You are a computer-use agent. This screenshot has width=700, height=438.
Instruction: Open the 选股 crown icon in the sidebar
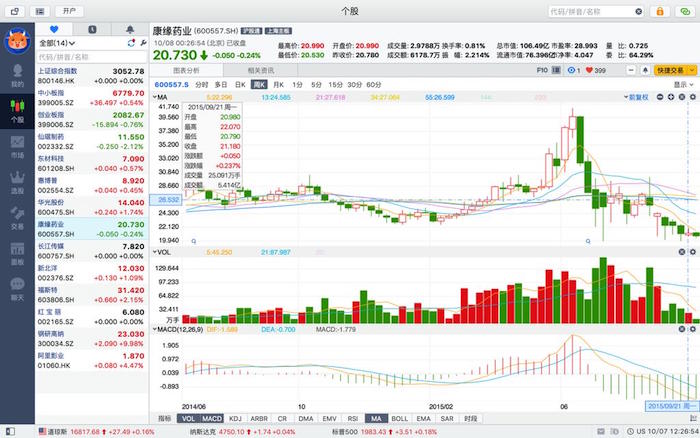(x=17, y=182)
